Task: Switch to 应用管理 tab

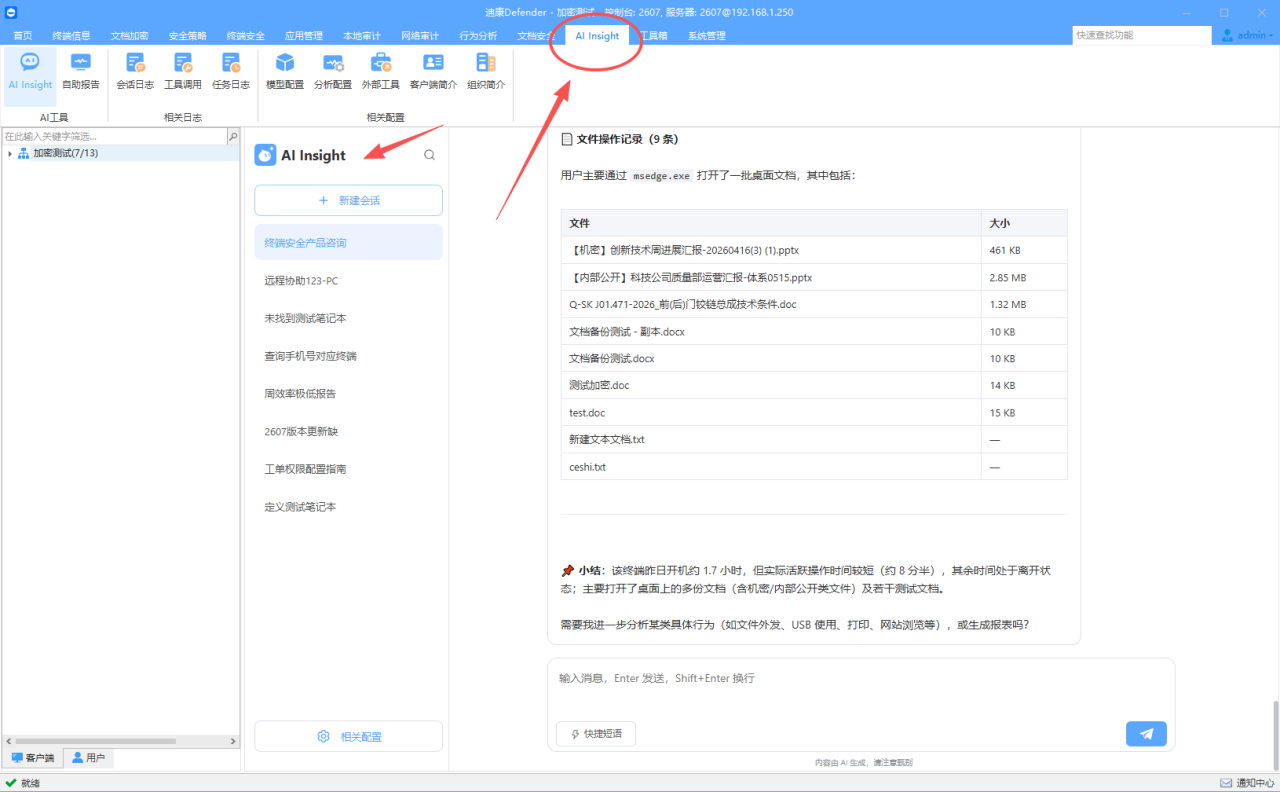Action: [303, 36]
